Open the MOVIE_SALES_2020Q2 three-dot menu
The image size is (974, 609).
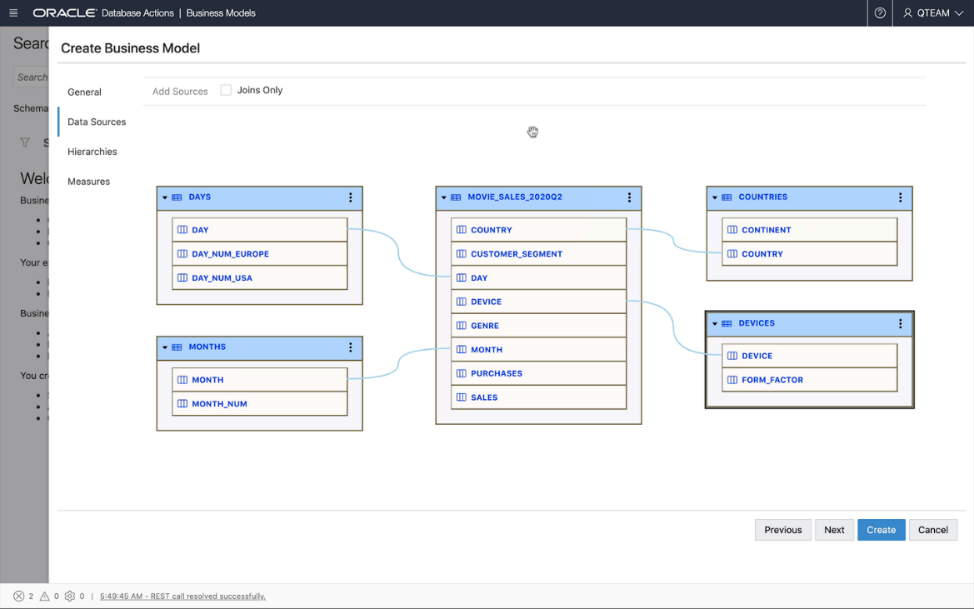click(x=629, y=198)
